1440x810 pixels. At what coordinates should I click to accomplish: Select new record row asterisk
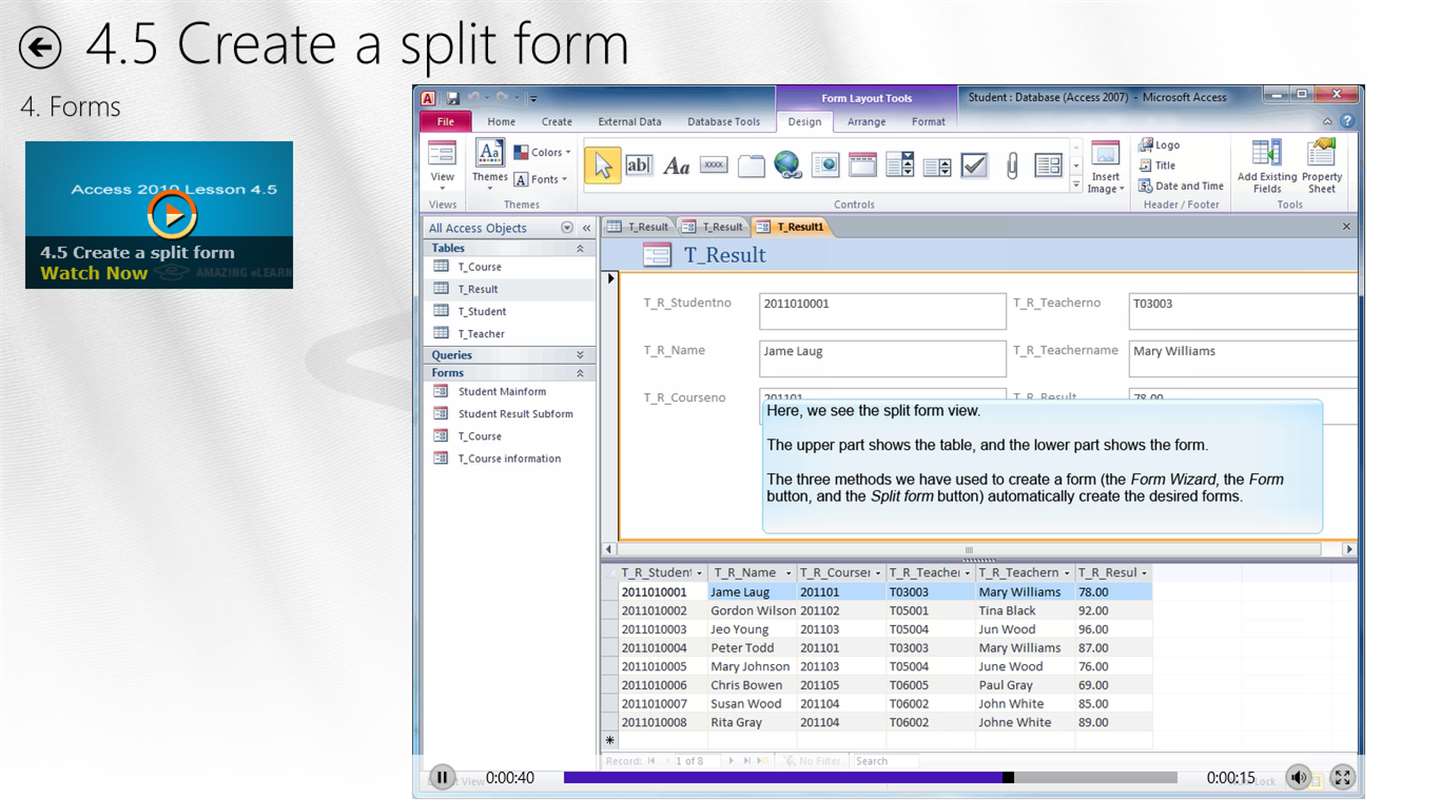610,741
